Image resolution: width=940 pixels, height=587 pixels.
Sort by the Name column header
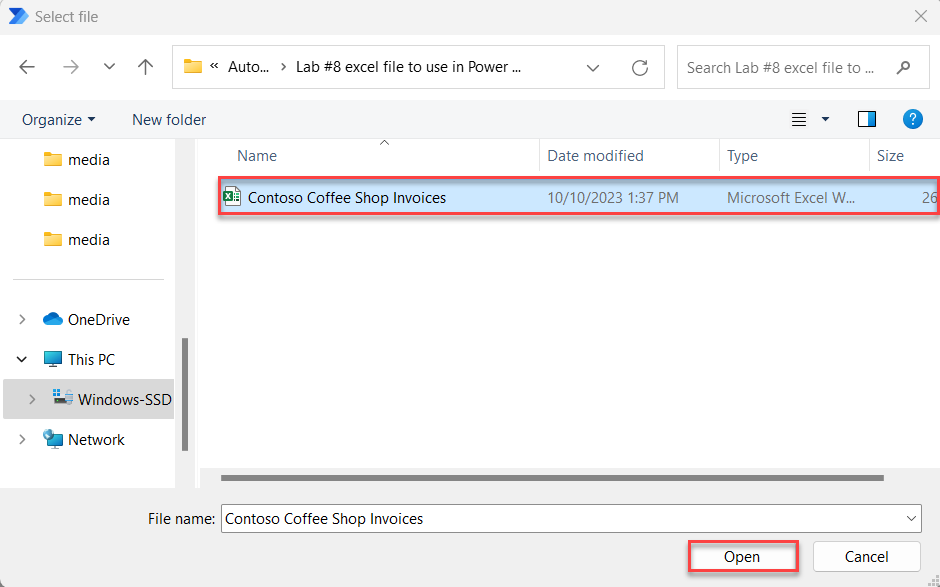coord(257,156)
